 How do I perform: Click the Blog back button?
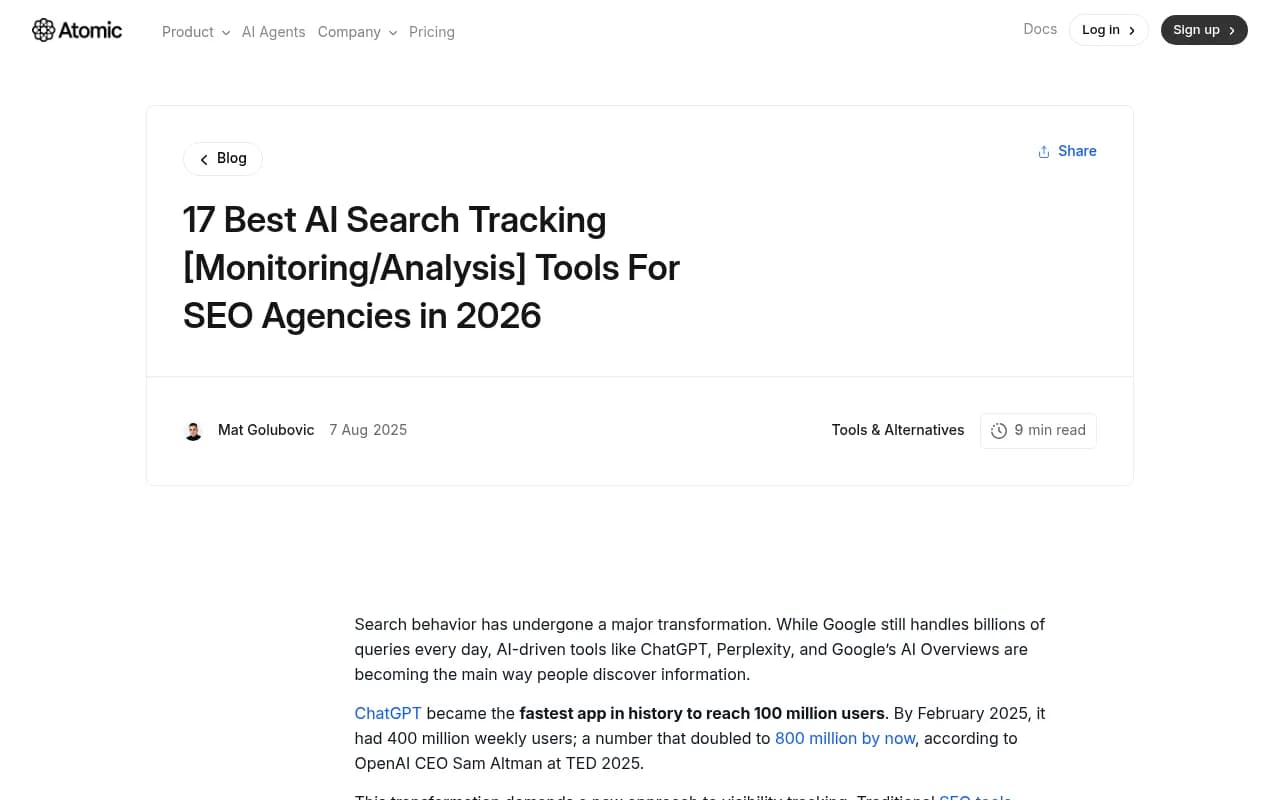[222, 158]
